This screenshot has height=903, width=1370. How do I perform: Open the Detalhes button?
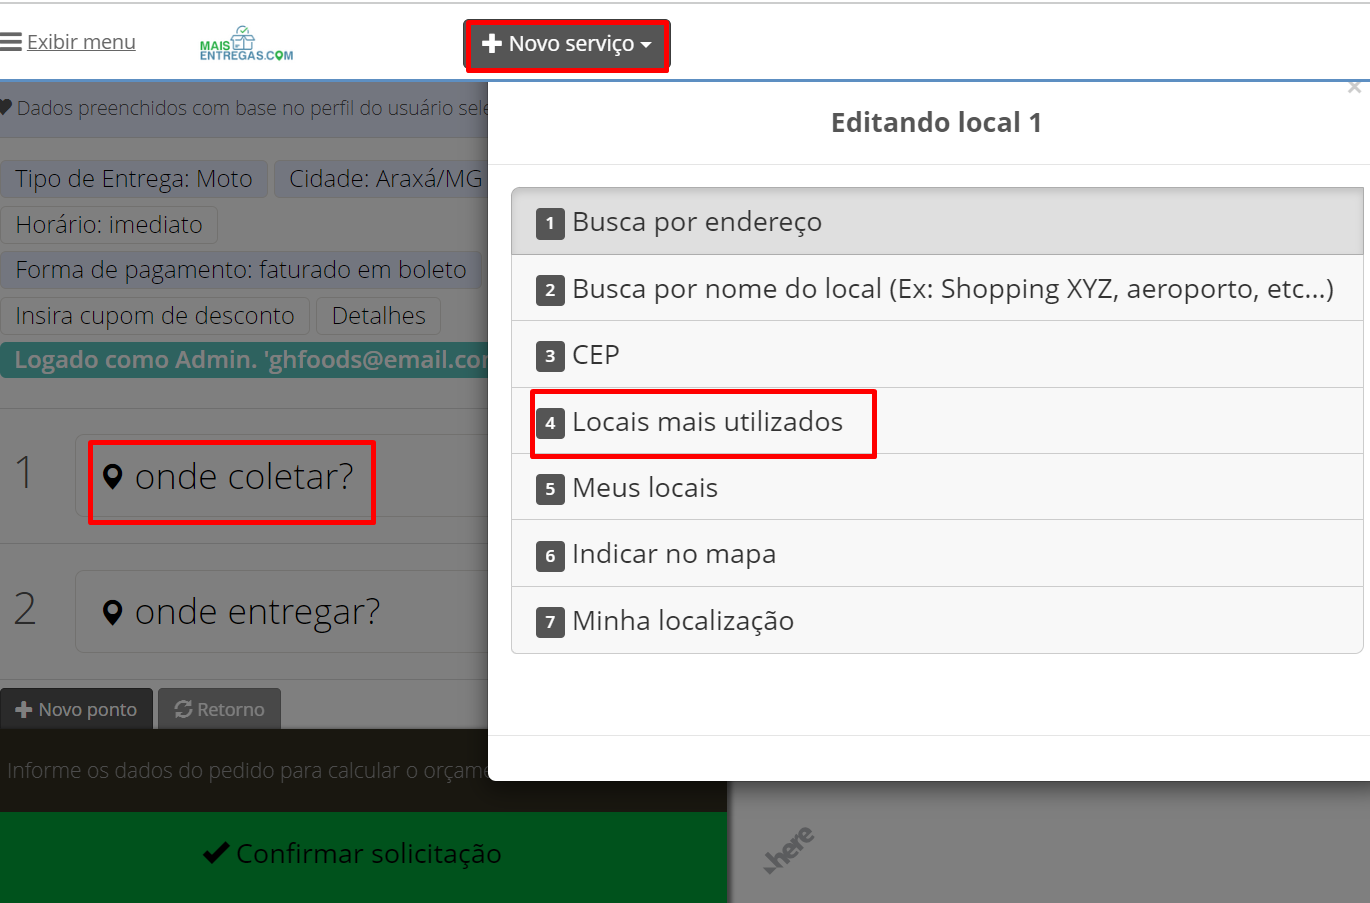click(379, 315)
